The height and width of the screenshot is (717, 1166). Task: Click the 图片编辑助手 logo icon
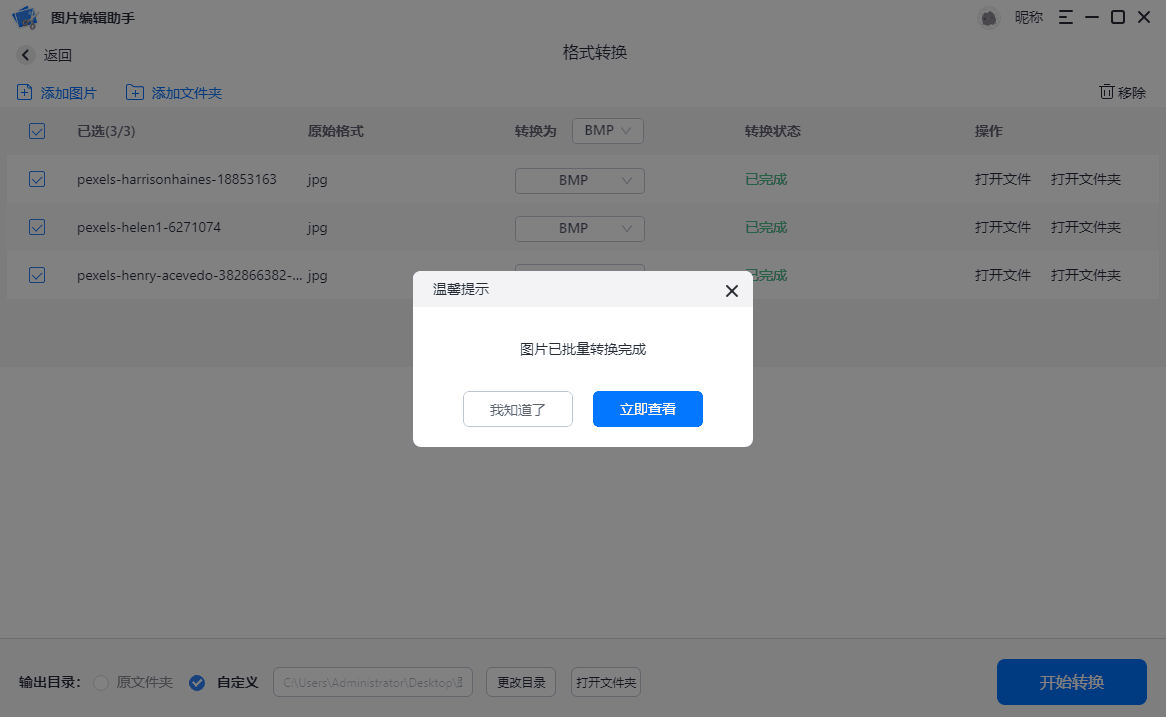tap(24, 17)
